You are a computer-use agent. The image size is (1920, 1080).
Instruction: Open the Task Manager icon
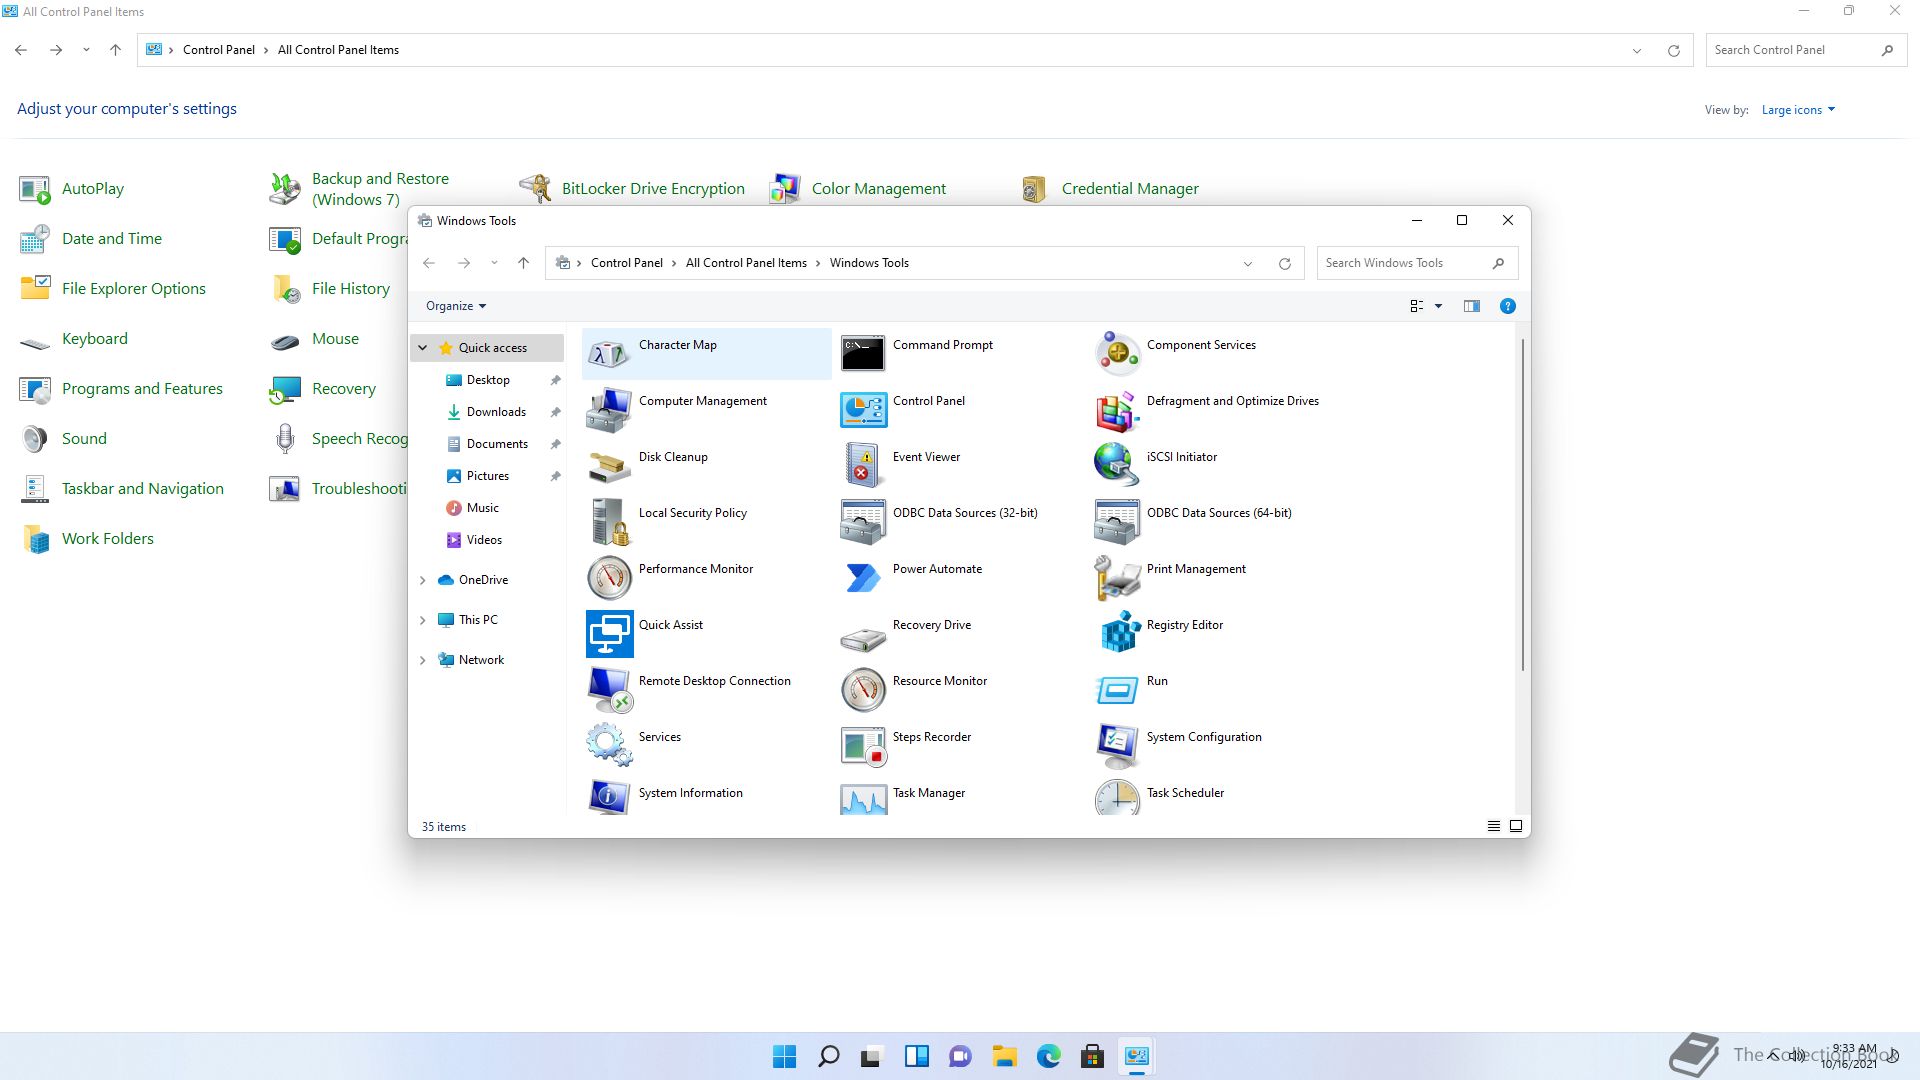863,797
